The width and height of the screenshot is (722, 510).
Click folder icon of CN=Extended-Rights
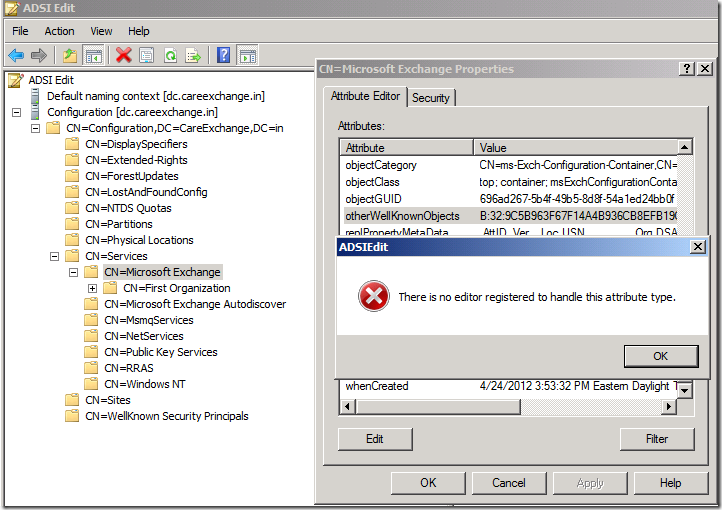pos(72,160)
